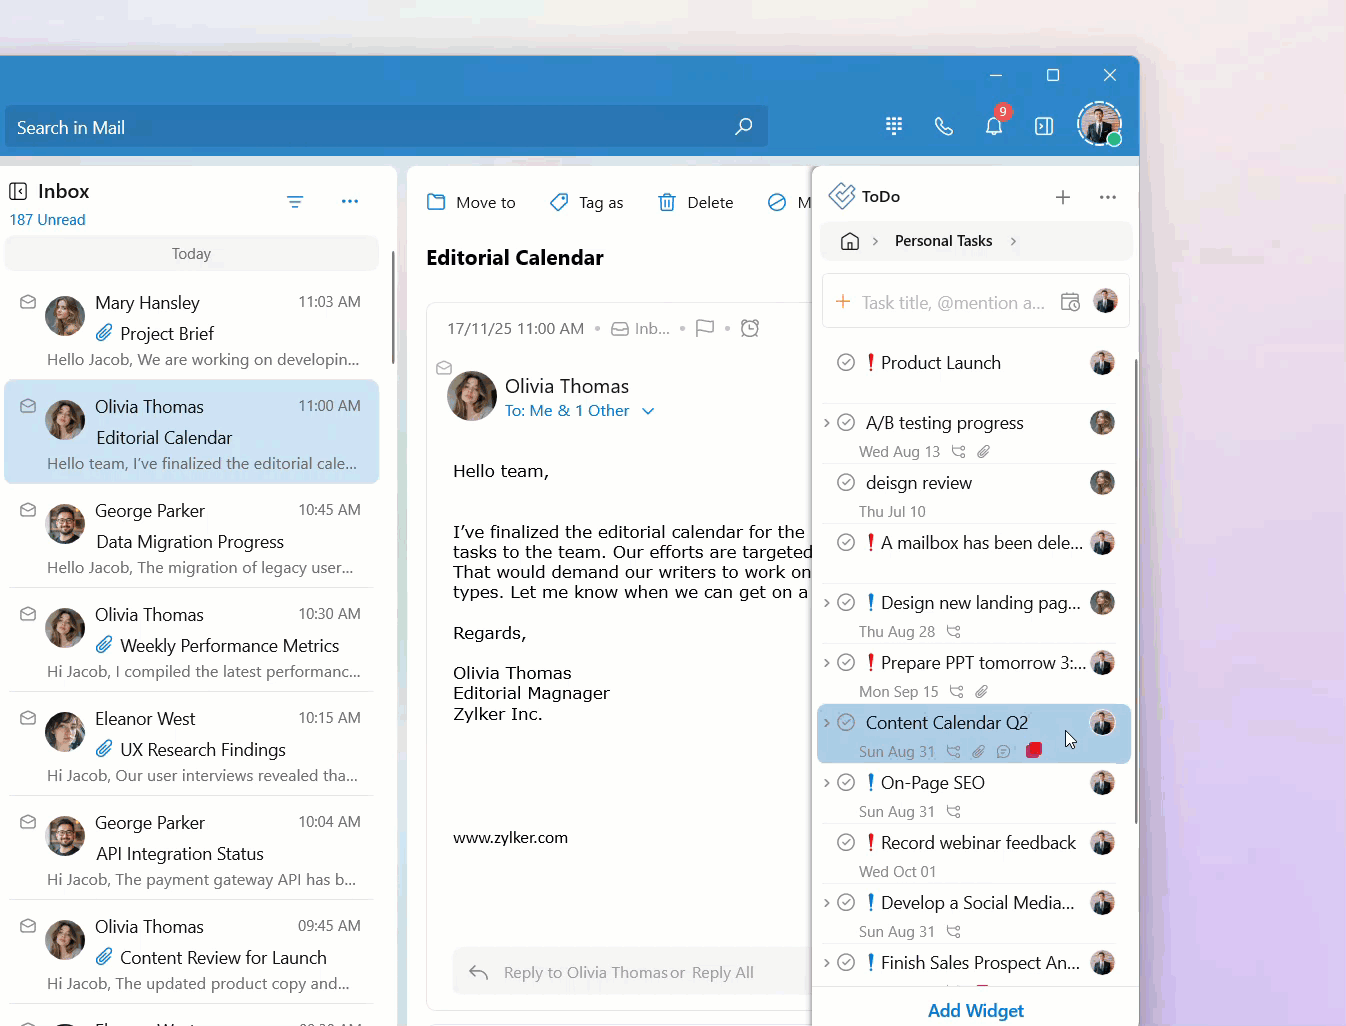Click Reply to Olivia Thomas

(x=585, y=973)
